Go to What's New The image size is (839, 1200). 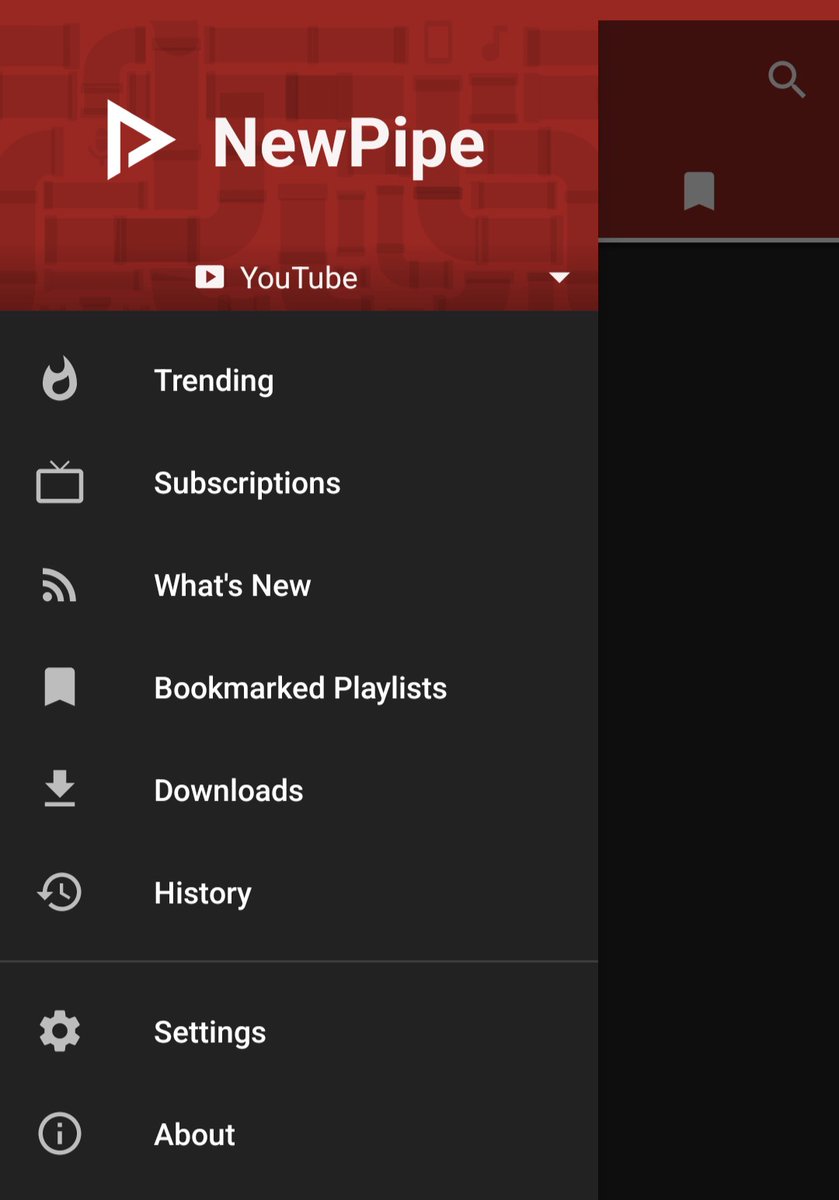click(x=299, y=585)
